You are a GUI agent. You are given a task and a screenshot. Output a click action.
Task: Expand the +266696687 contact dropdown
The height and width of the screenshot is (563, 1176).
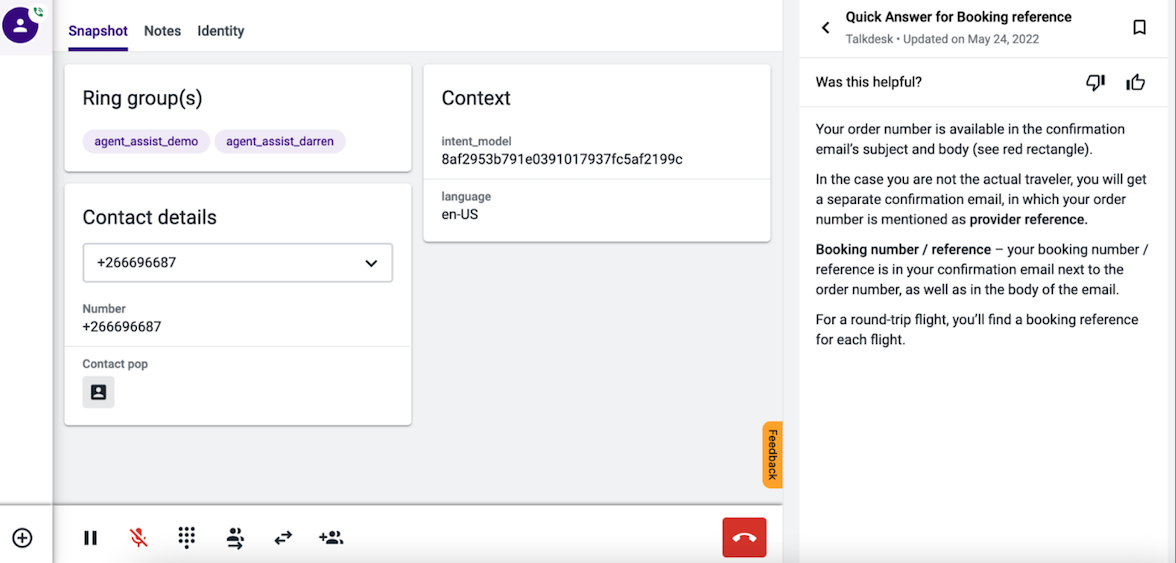238,263
